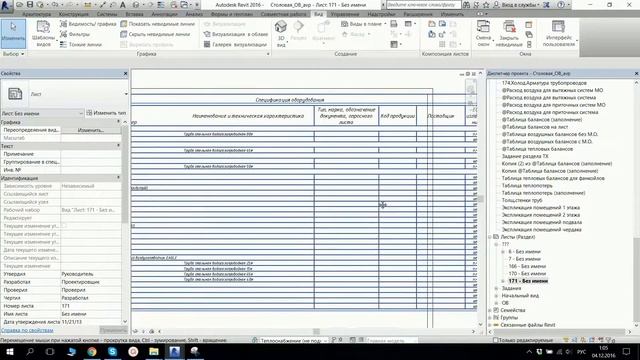The width and height of the screenshot is (640, 360).
Task: Open Фильтры (Filters) dialog
Action: click(75, 34)
